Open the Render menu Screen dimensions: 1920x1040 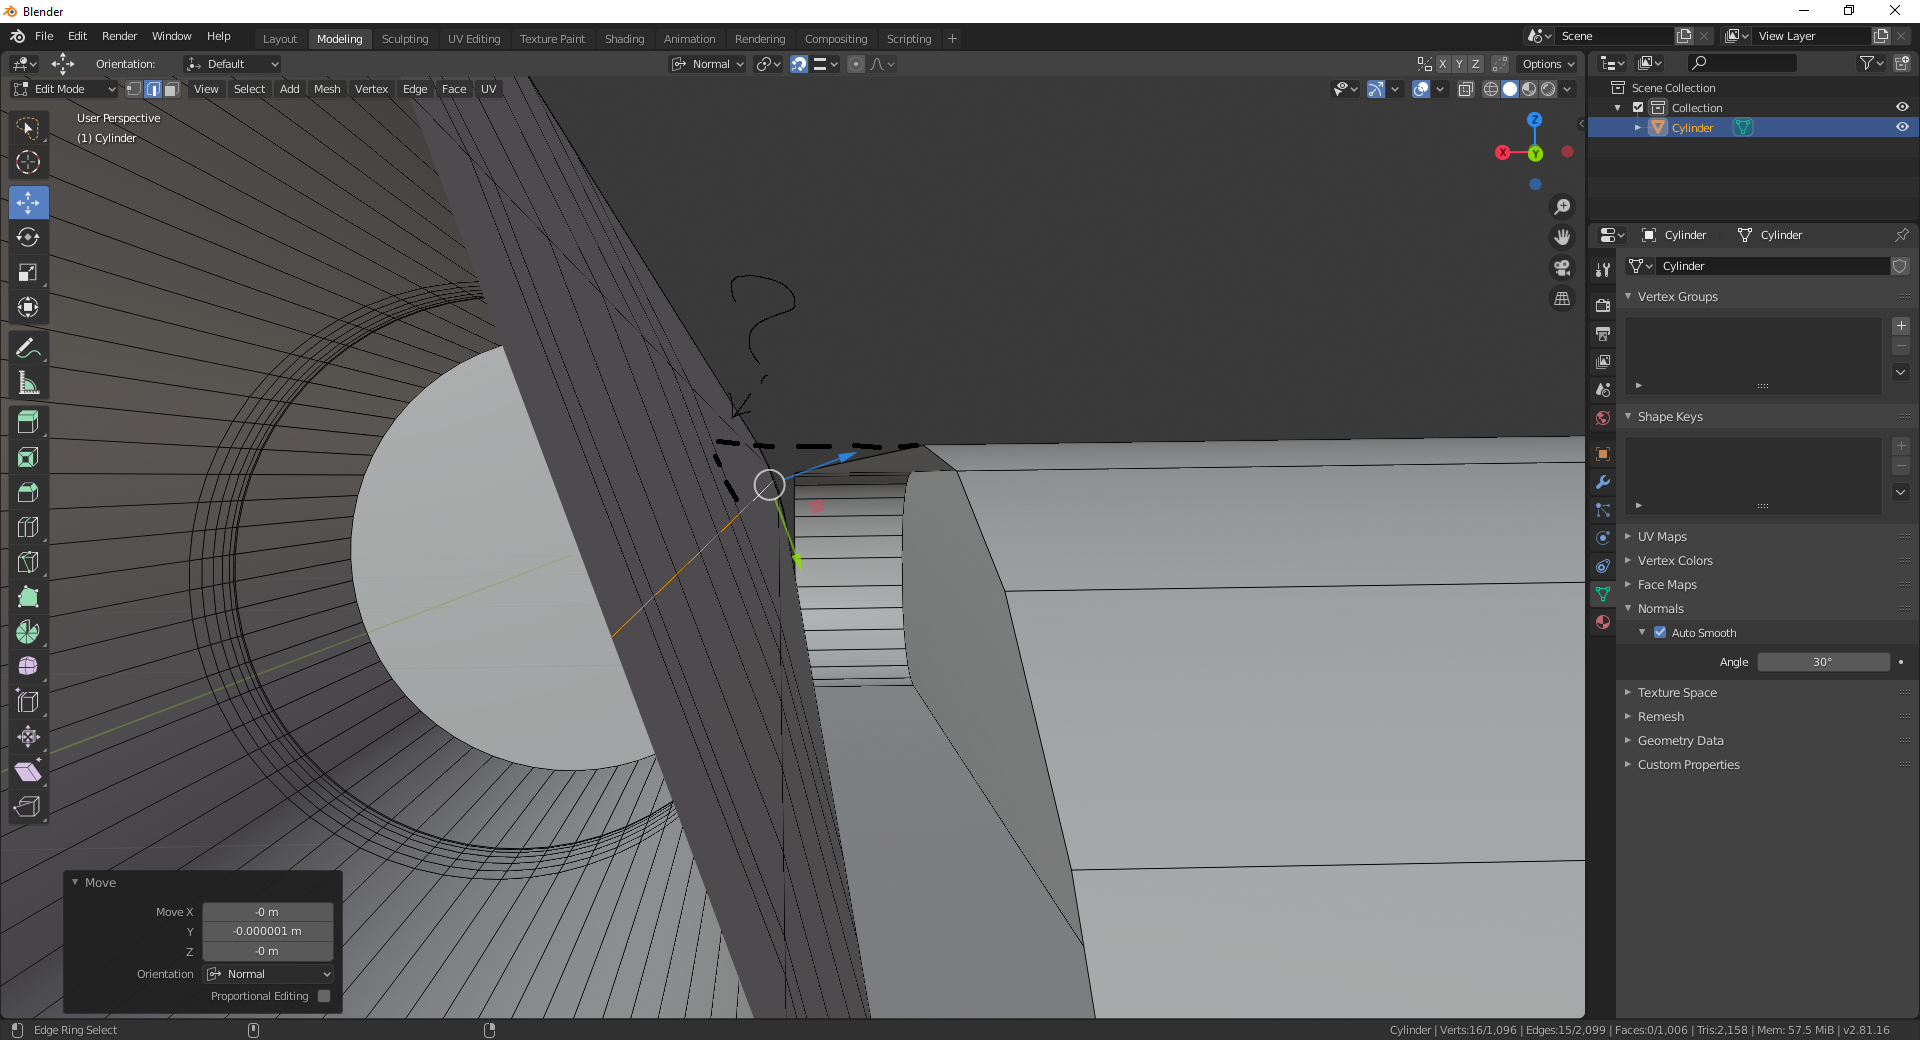pyautogui.click(x=120, y=36)
